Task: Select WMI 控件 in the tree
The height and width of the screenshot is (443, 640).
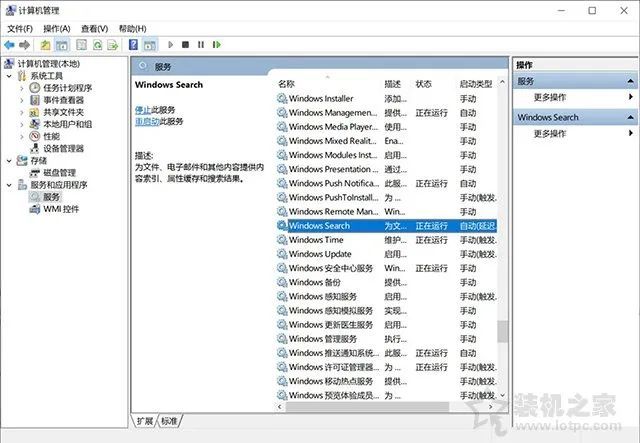Action: pos(61,209)
